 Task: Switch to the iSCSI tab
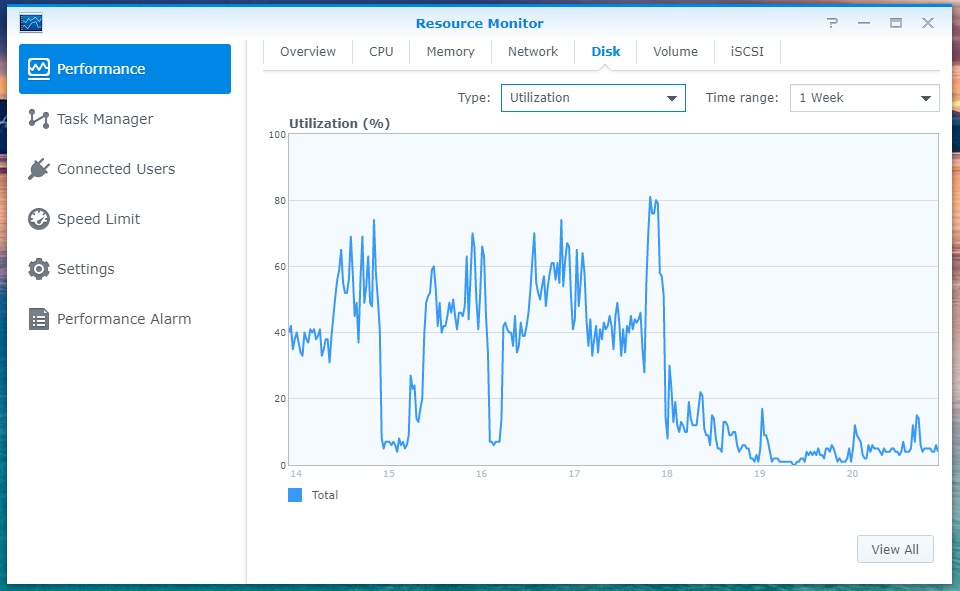click(x=747, y=52)
